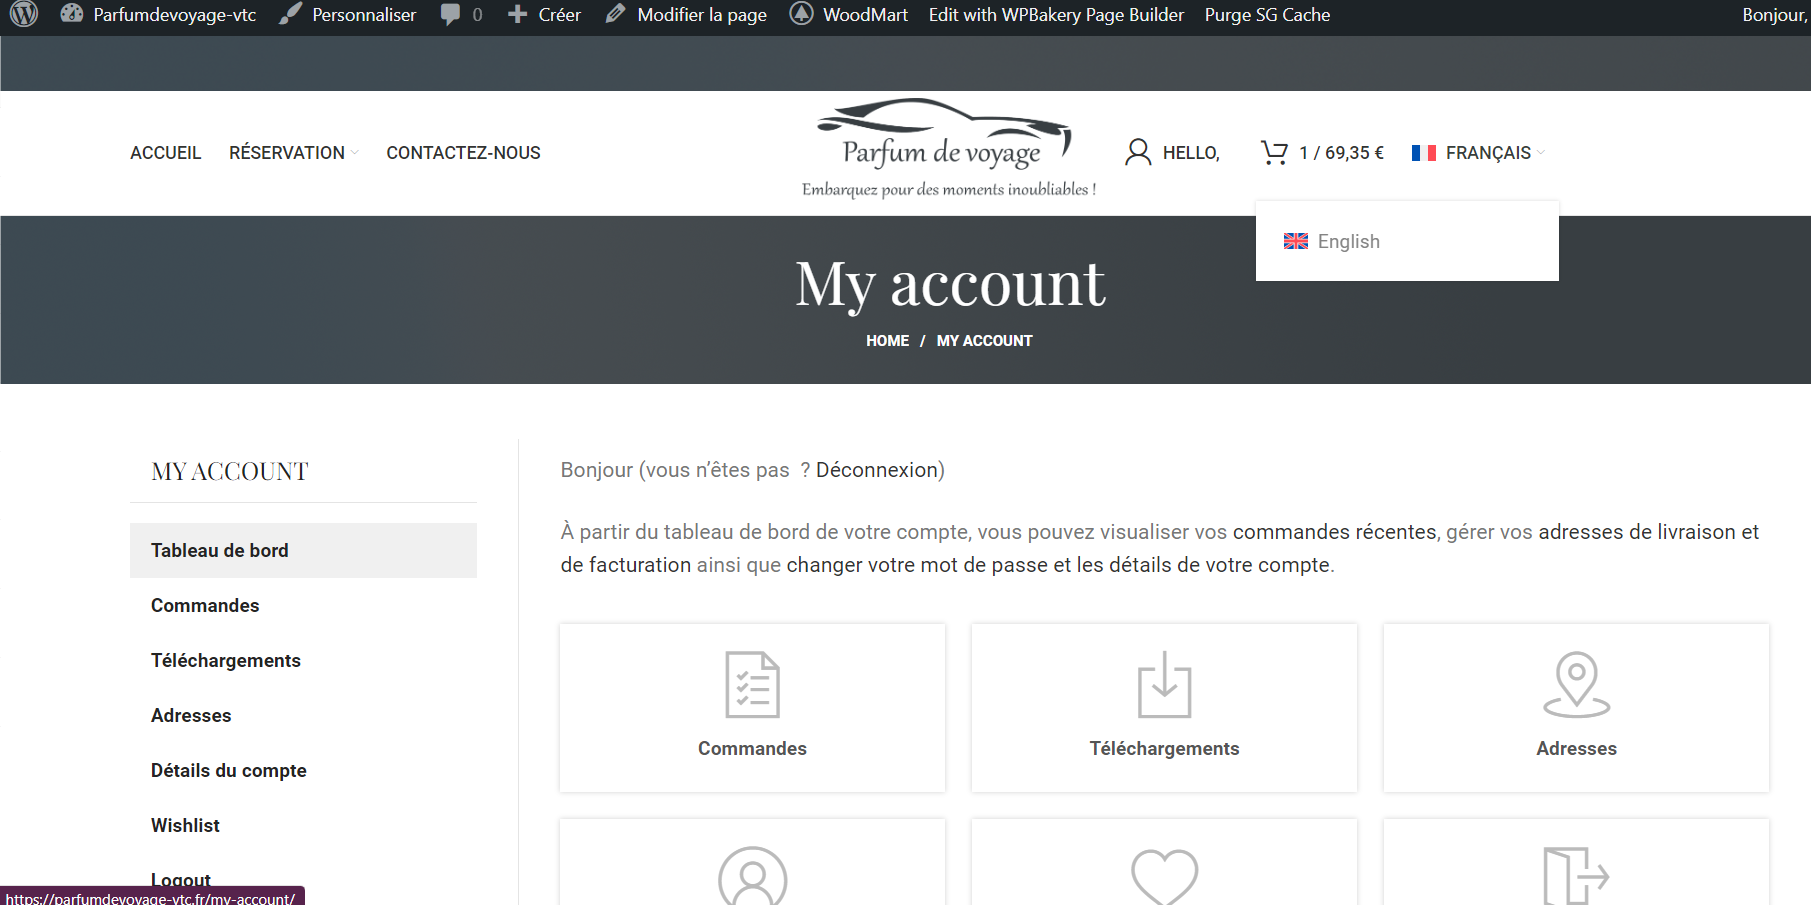Open WoodMart admin bar menu
The width and height of the screenshot is (1811, 905).
tap(865, 15)
